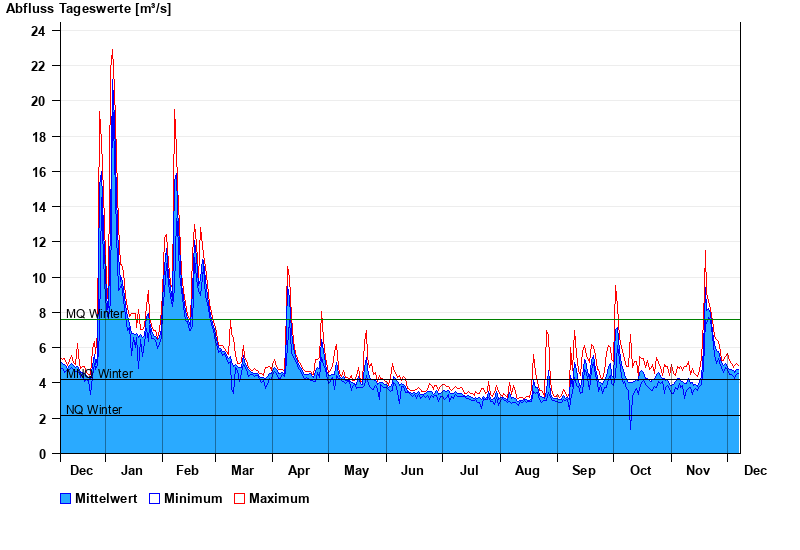Select the Jan month label on x-axis
This screenshot has height=550, width=800.
click(131, 471)
